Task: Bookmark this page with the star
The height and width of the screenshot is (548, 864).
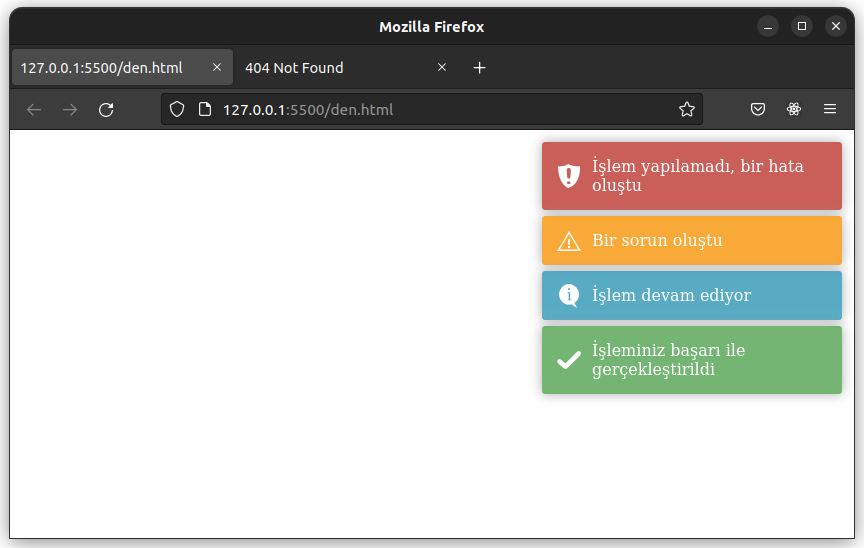Action: click(687, 109)
